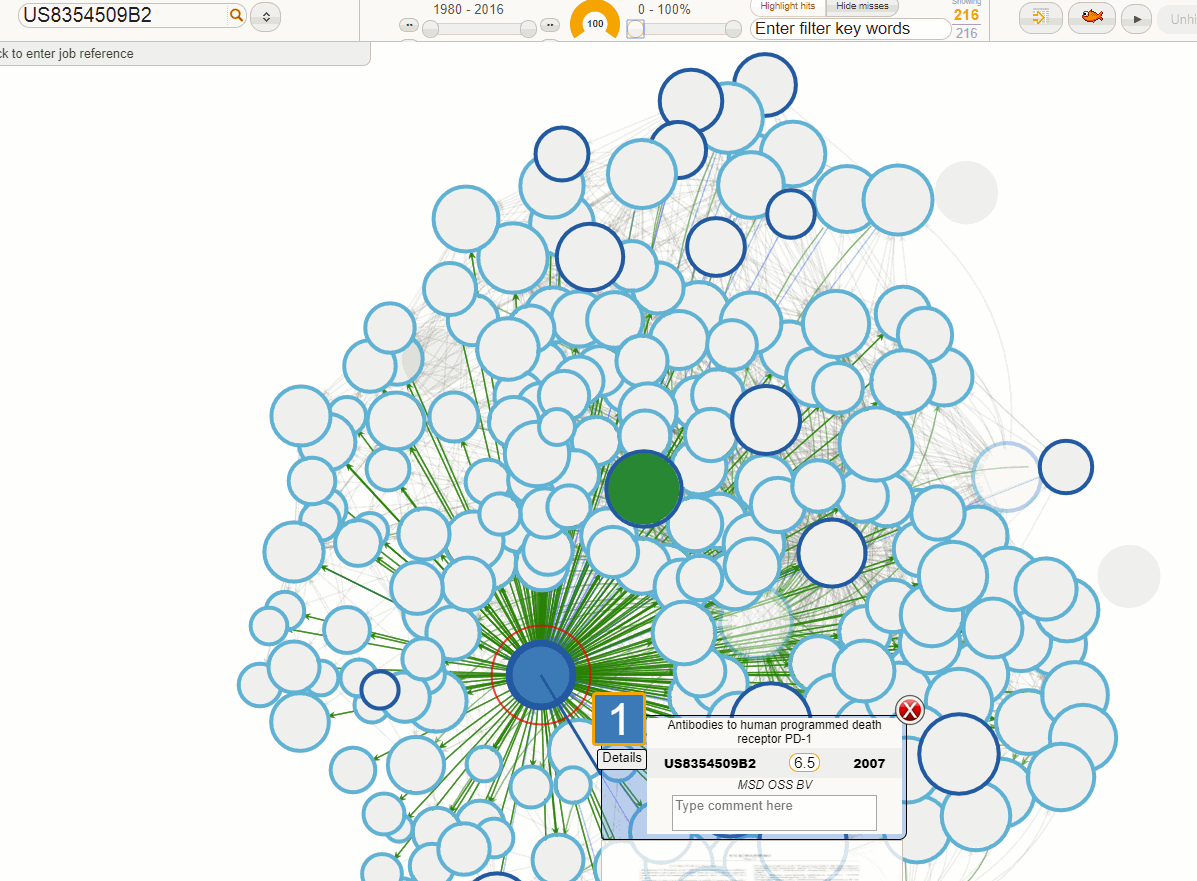Viewport: 1197px width, 881px height.
Task: Click the orange 100 gauge dial
Action: pos(595,21)
